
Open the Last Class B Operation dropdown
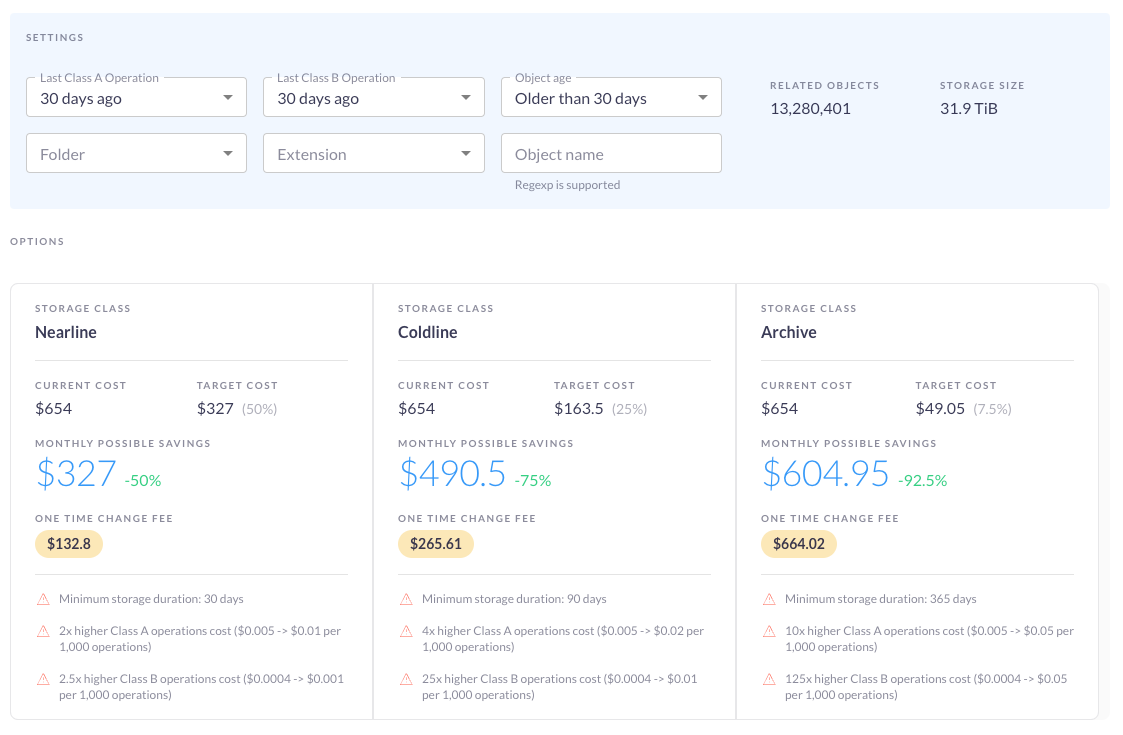pos(373,97)
